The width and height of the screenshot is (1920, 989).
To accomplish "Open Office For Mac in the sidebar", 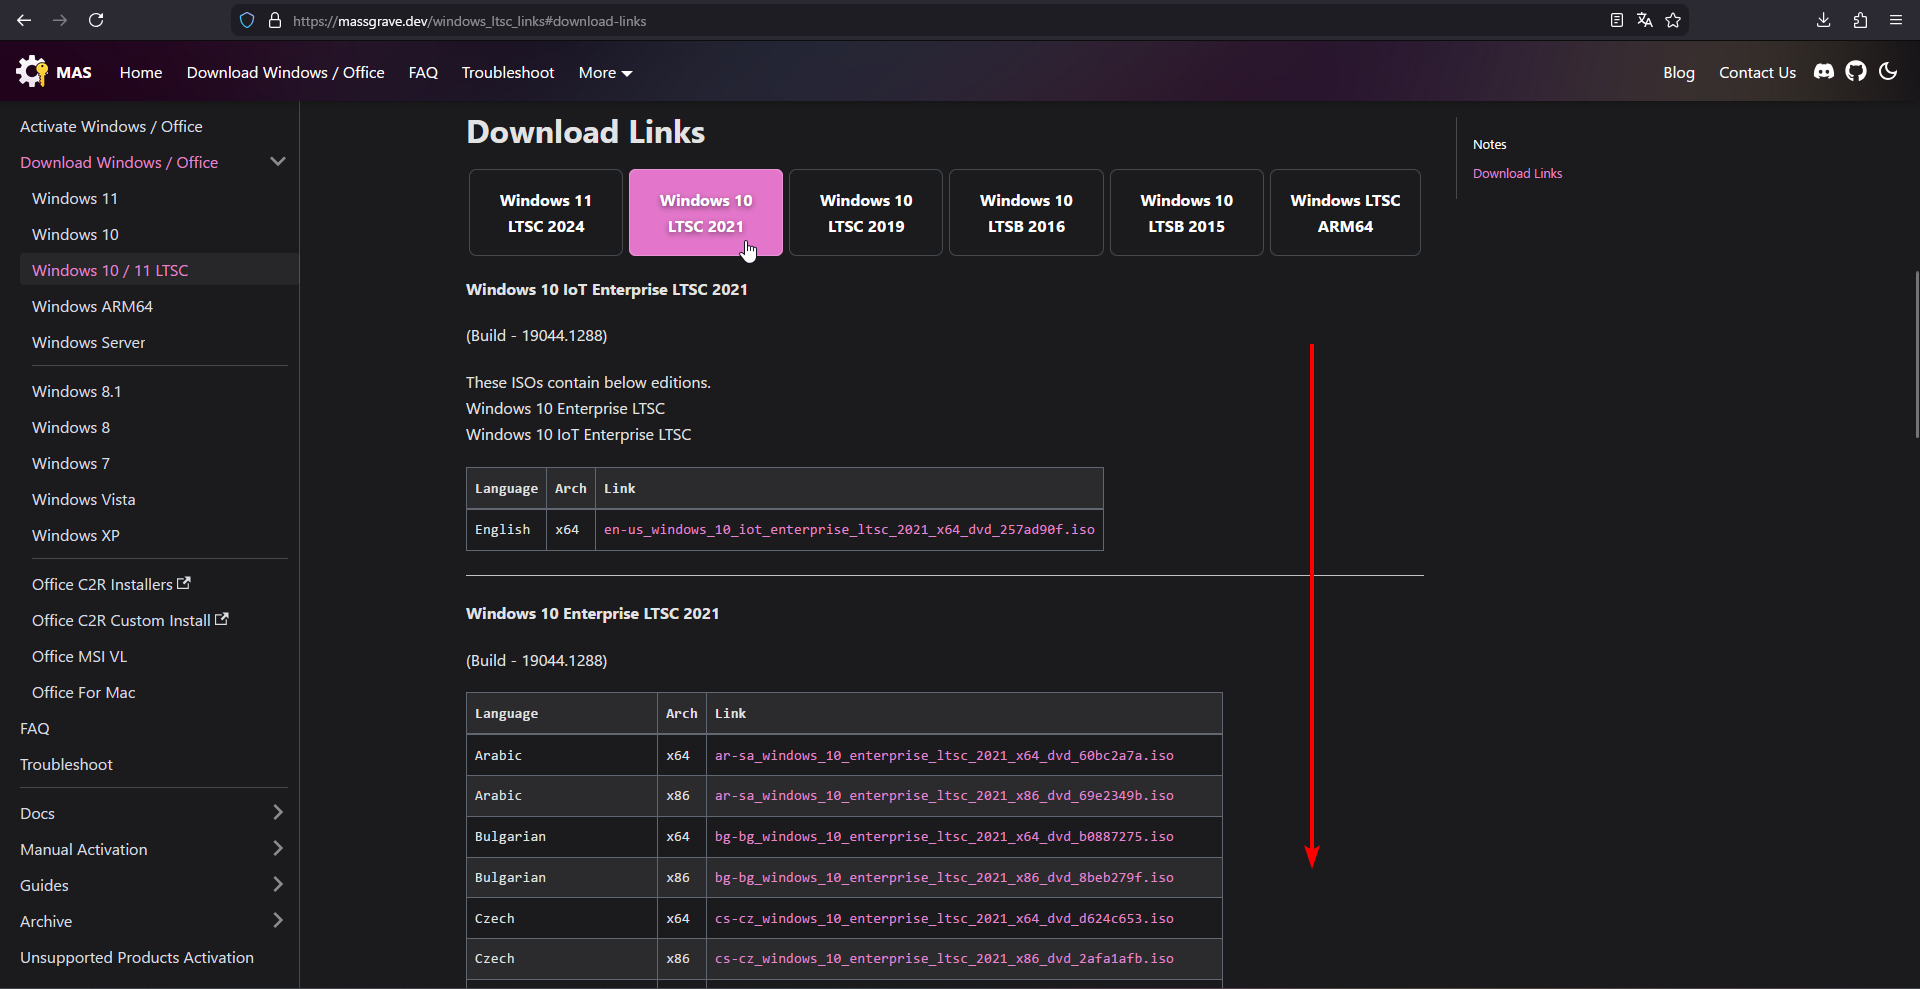I will click(x=83, y=692).
